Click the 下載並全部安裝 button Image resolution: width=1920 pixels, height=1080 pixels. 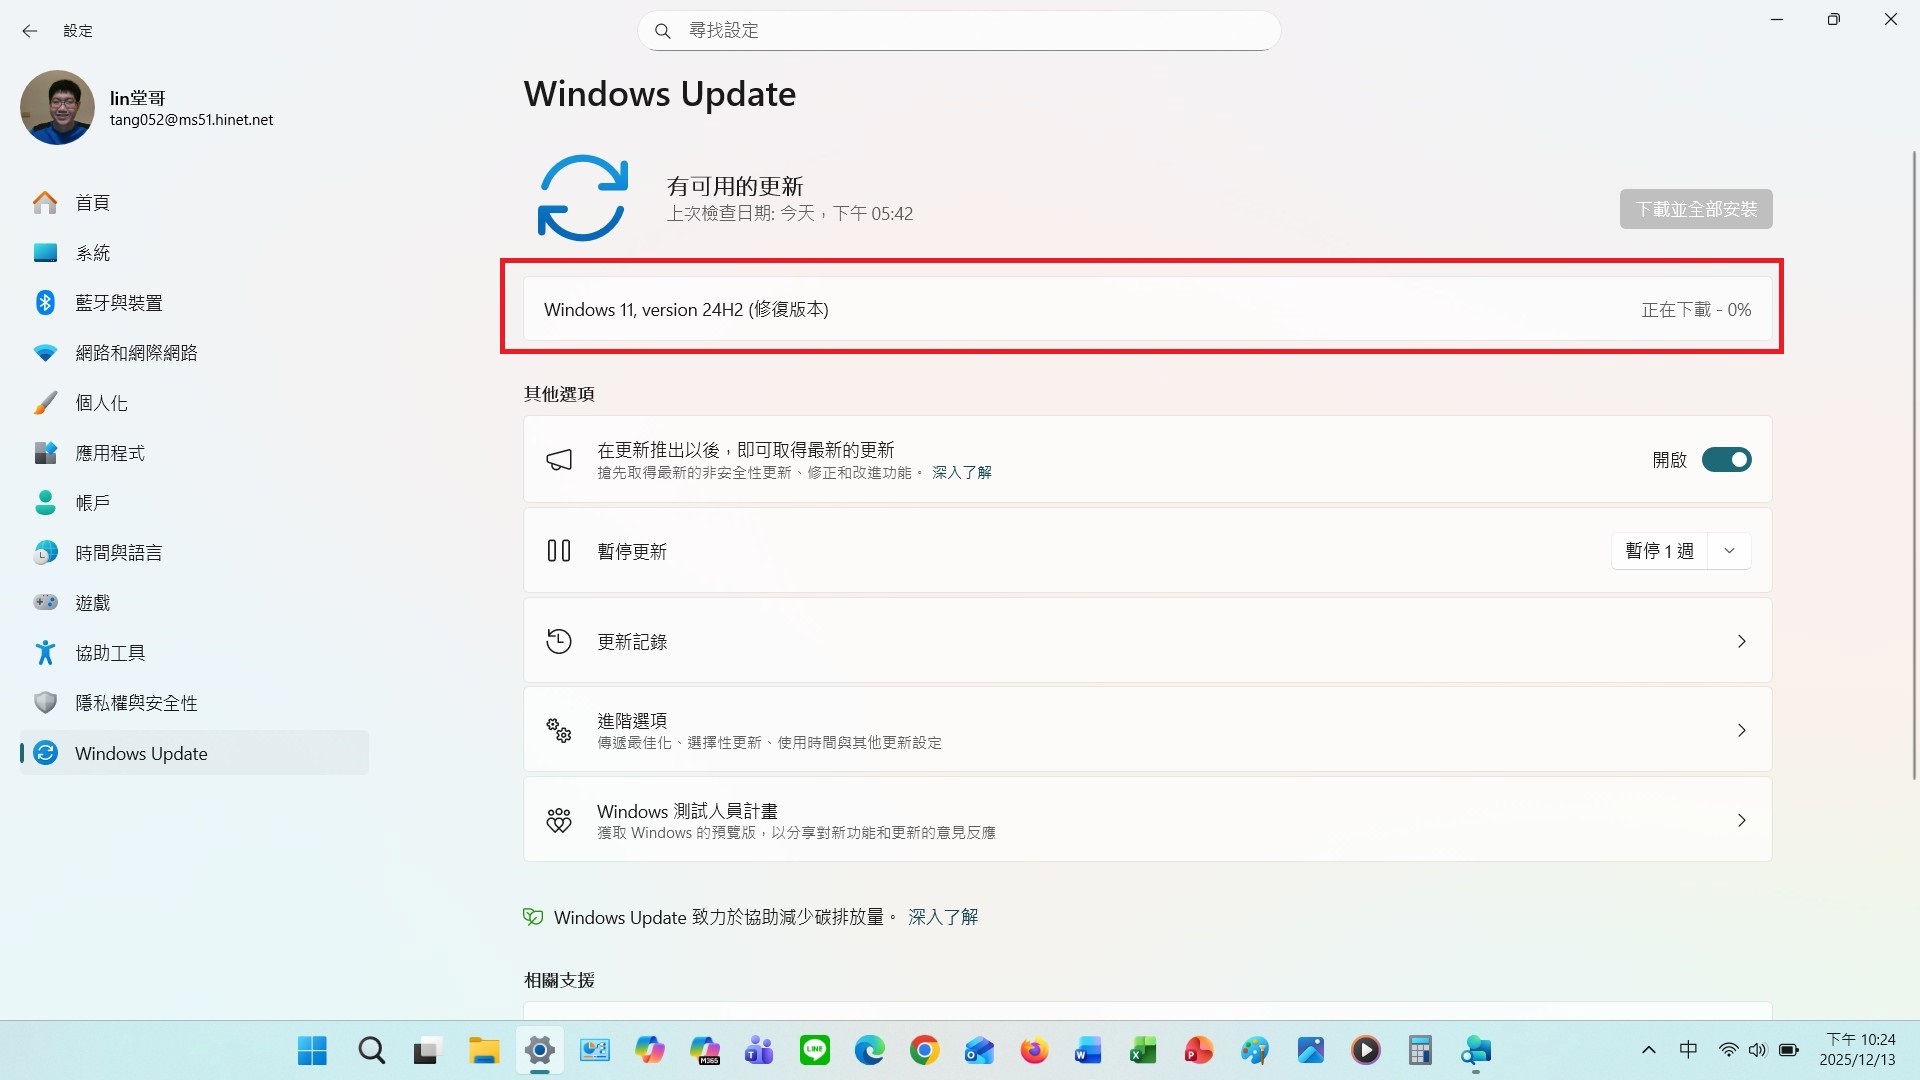tap(1695, 208)
